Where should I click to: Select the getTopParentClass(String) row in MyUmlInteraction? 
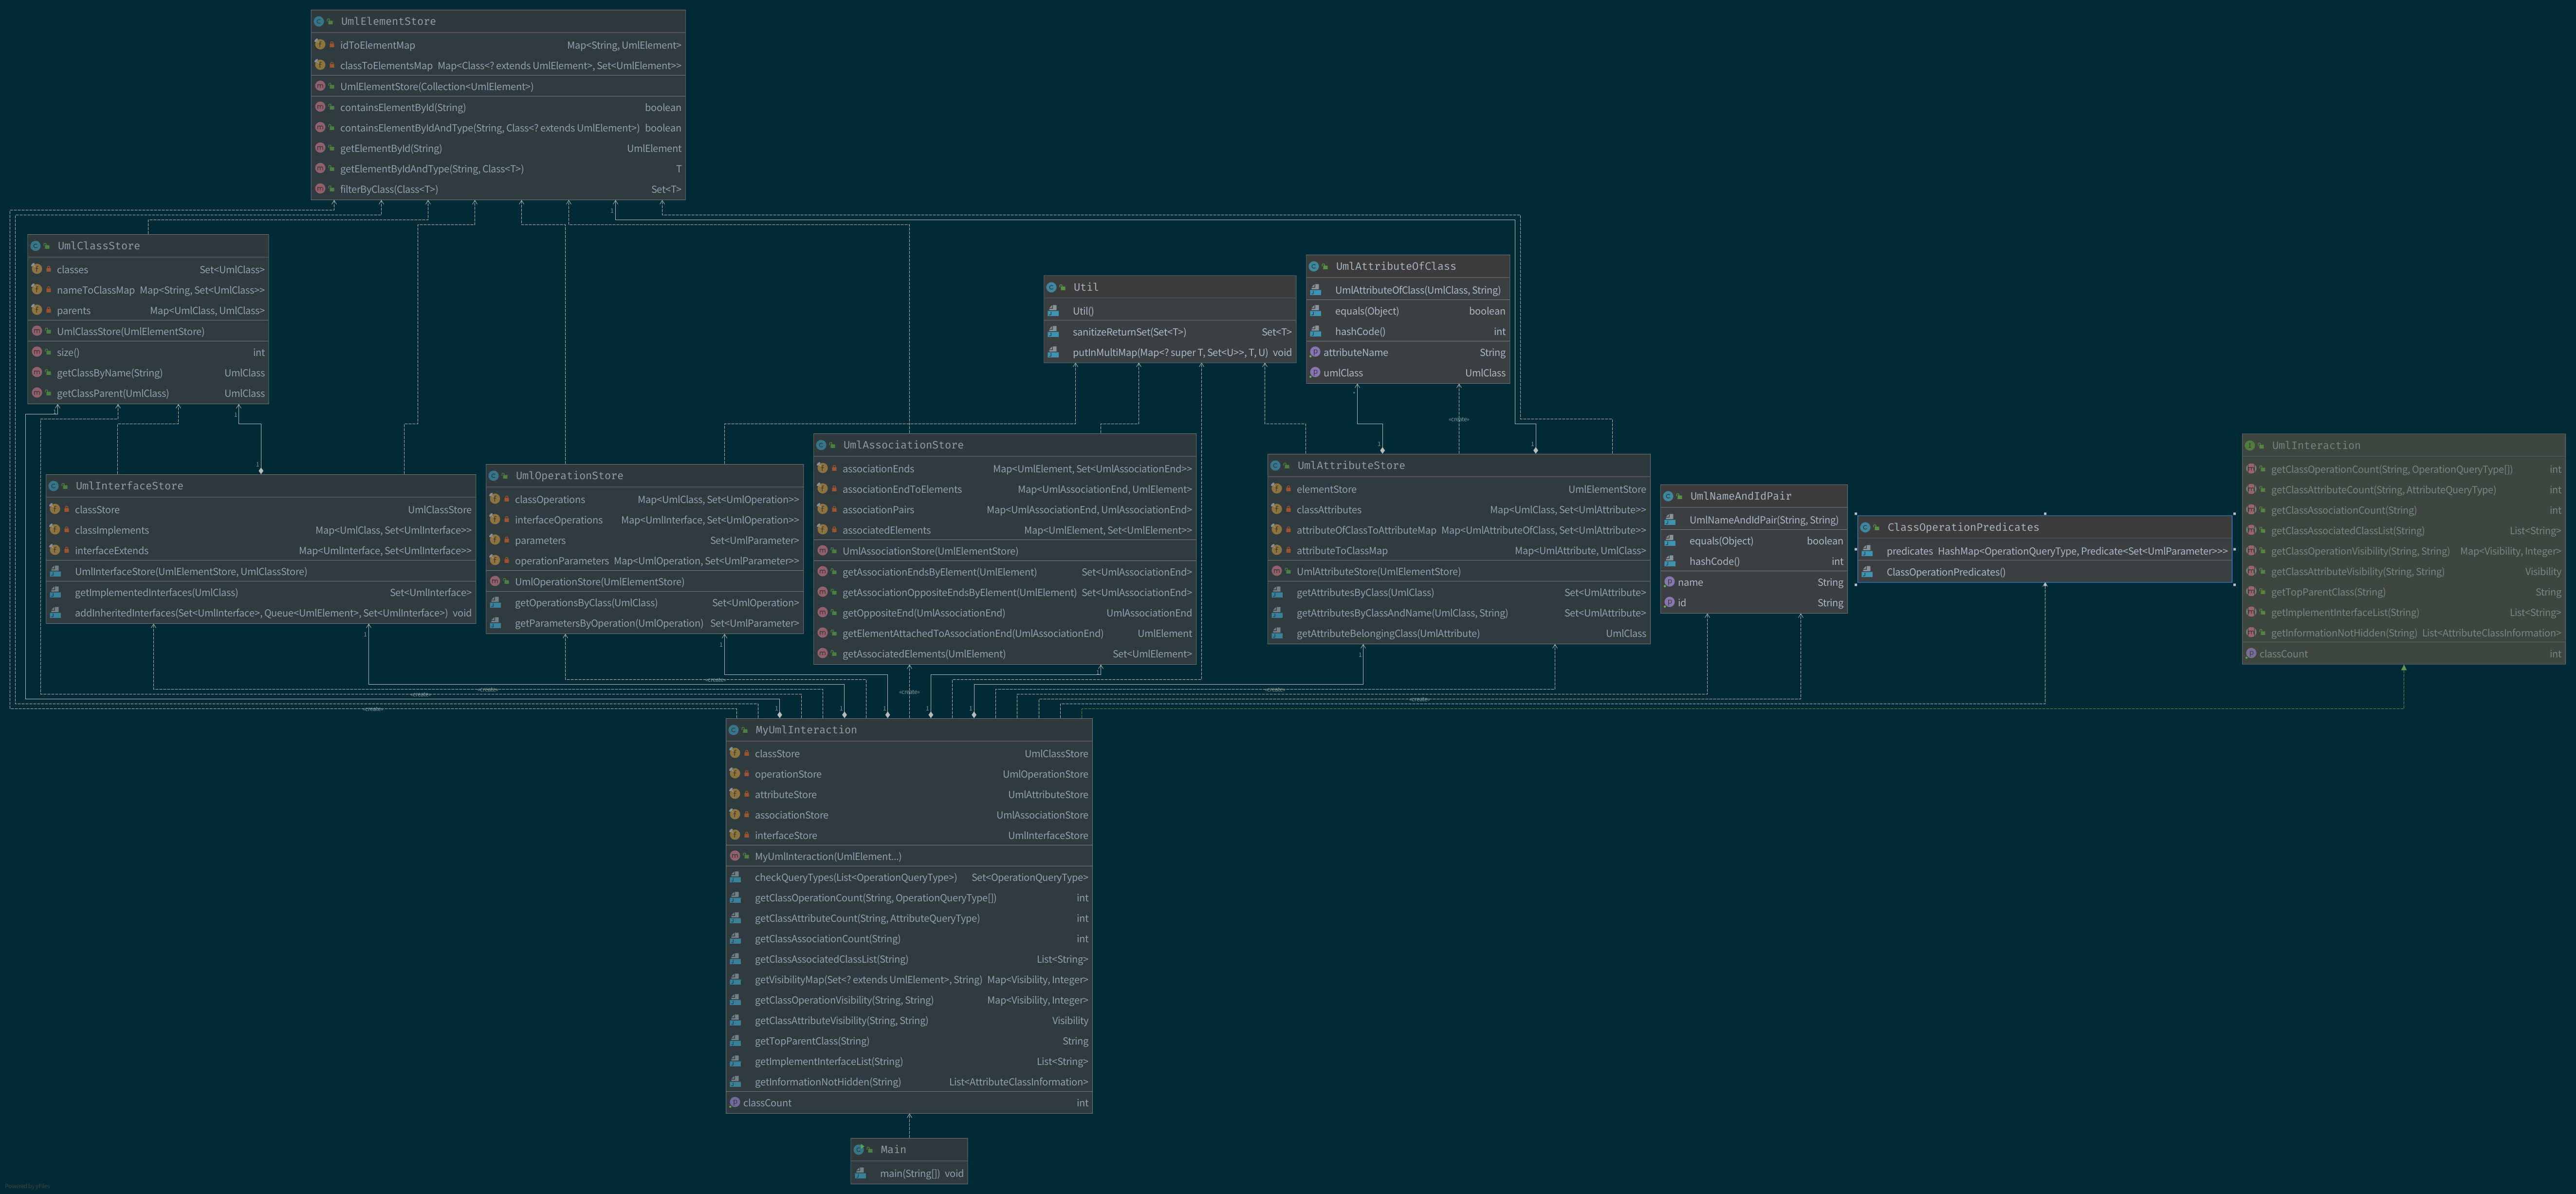pyautogui.click(x=811, y=1041)
